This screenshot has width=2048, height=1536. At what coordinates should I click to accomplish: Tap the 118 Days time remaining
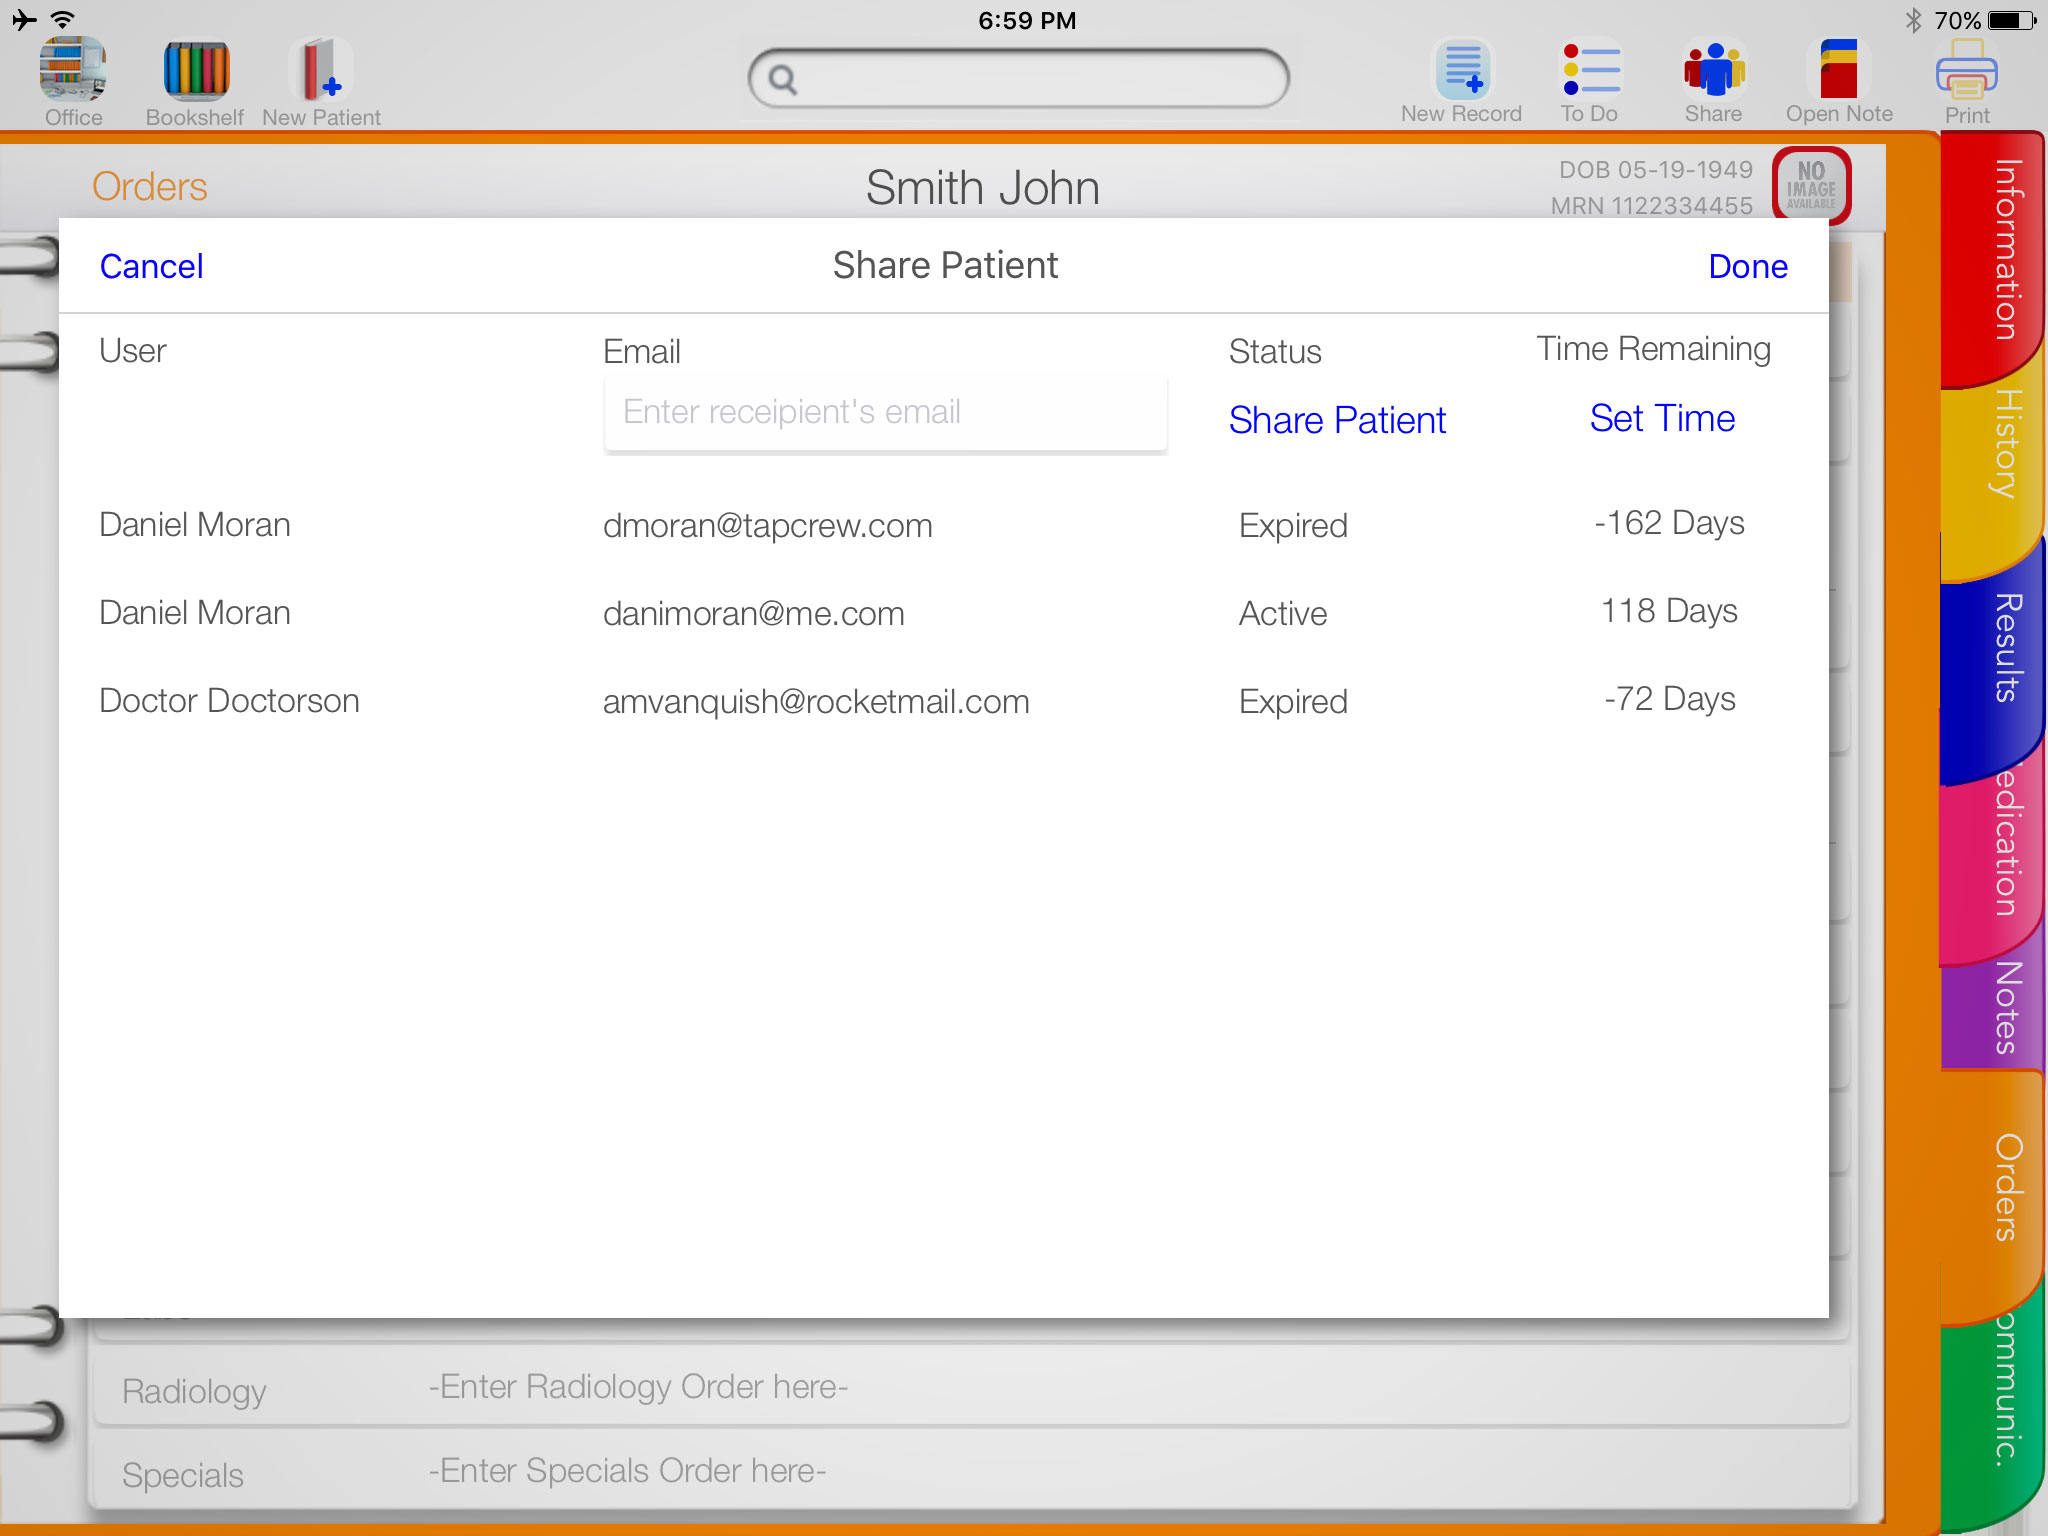(1669, 611)
